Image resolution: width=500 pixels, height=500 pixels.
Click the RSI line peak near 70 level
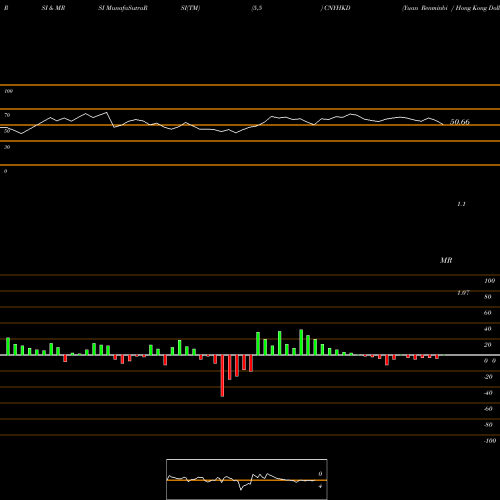point(107,113)
